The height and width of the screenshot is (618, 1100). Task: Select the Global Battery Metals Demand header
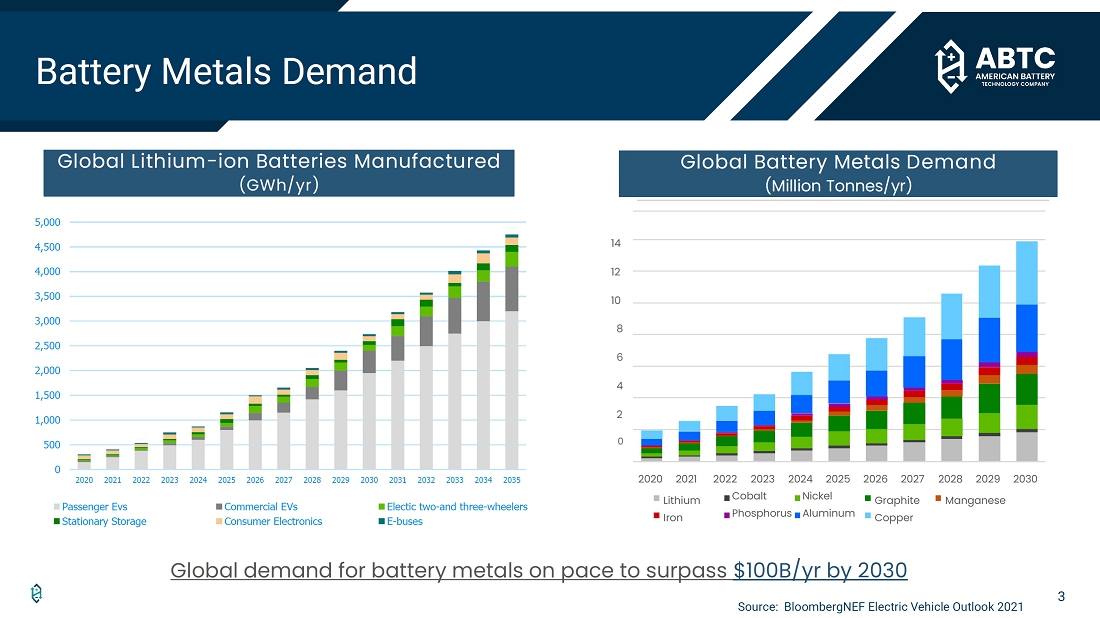tap(838, 173)
